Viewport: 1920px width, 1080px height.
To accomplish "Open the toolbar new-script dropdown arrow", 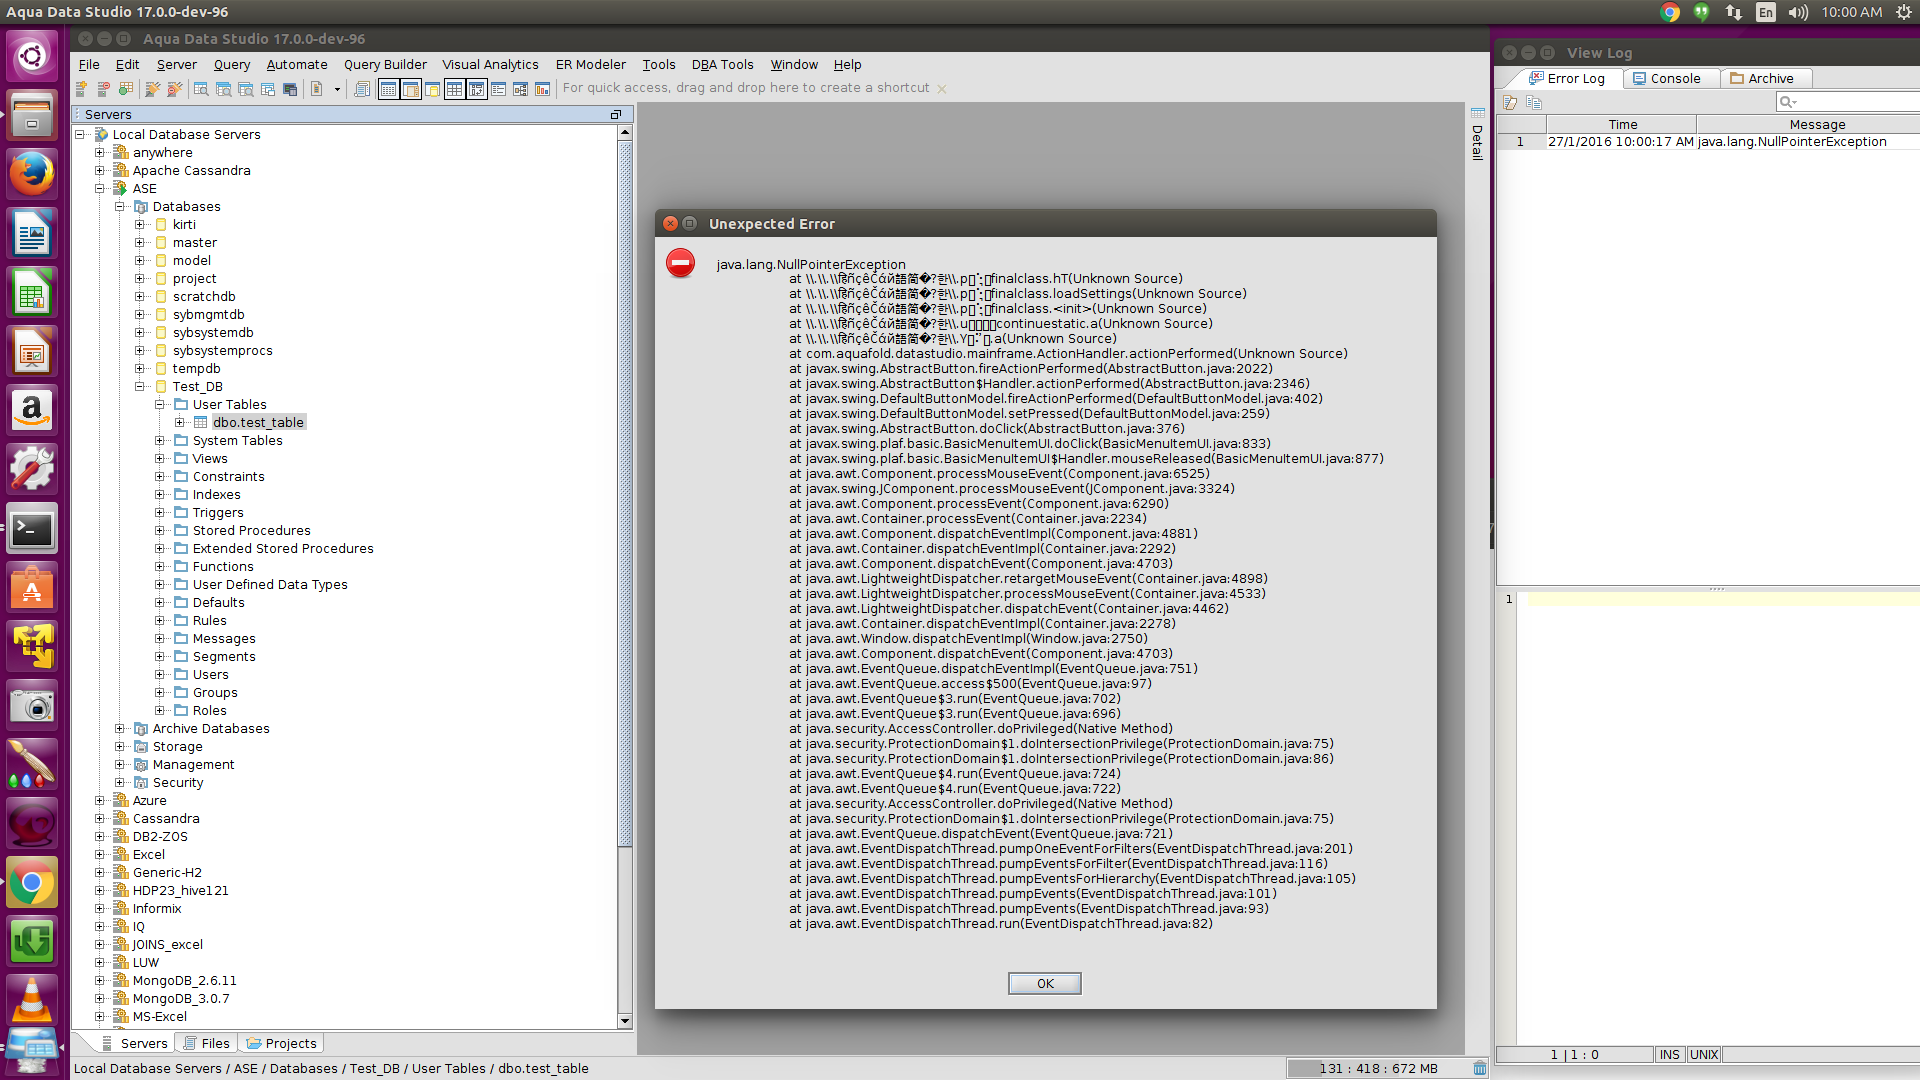I will point(337,89).
